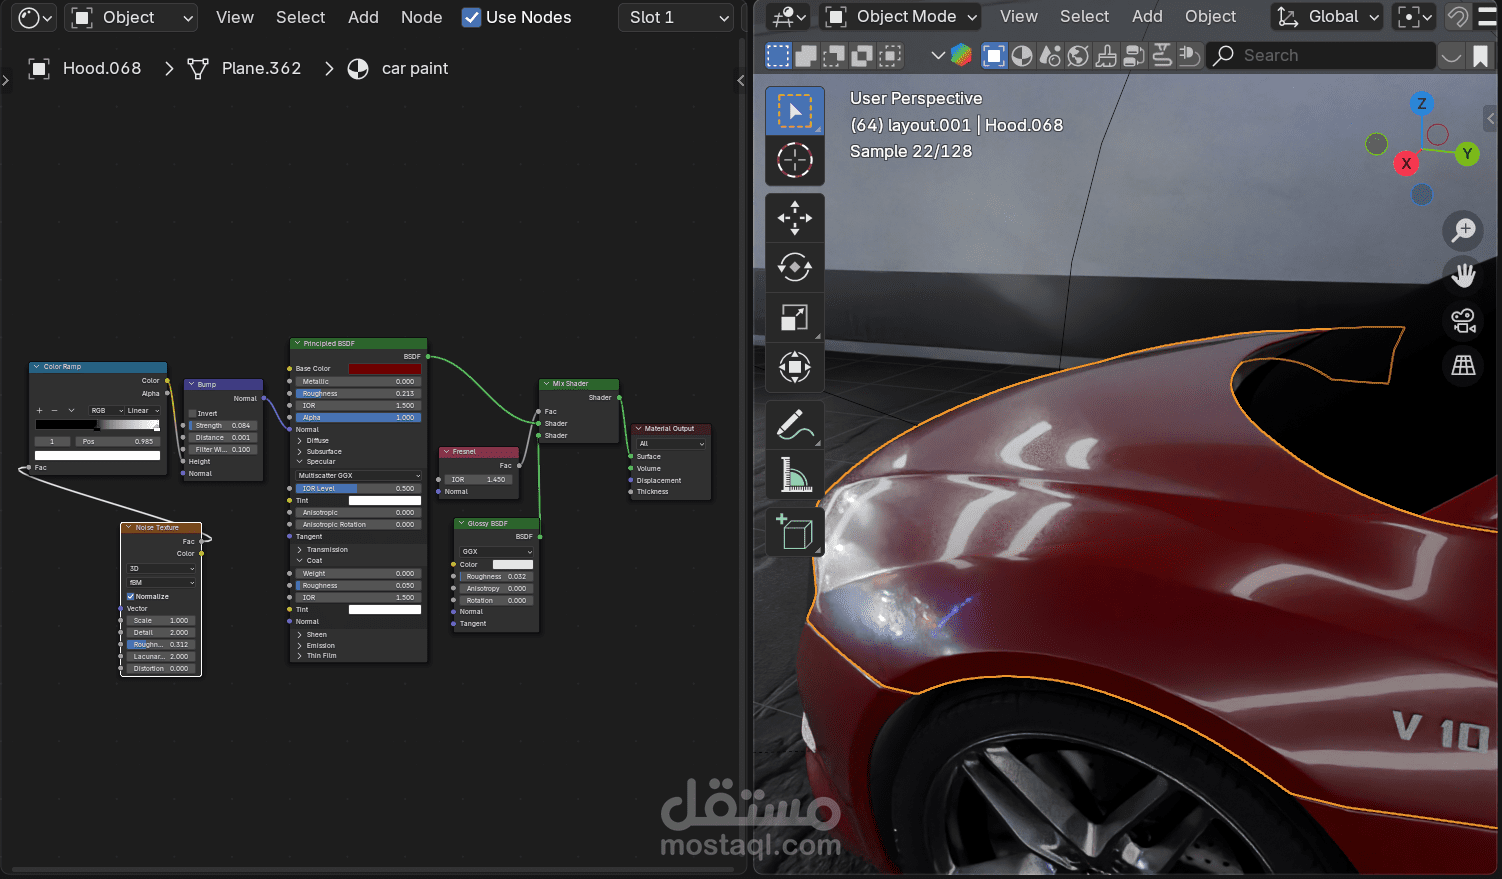Select the Measure ruler tool
1502x879 pixels.
(x=795, y=474)
